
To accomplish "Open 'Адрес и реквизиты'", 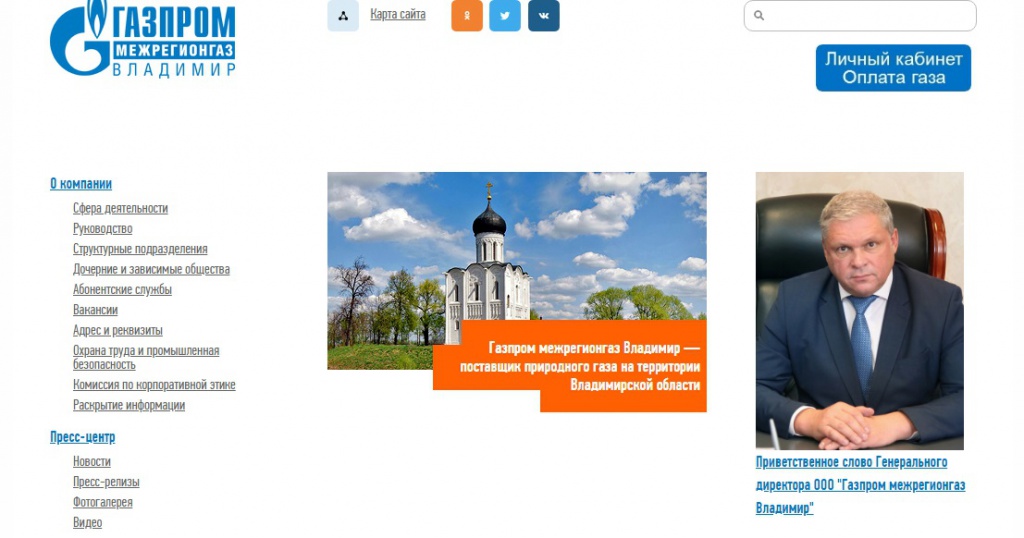I will click(118, 330).
